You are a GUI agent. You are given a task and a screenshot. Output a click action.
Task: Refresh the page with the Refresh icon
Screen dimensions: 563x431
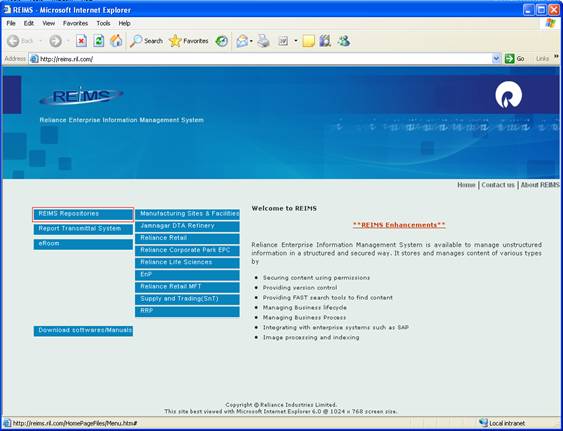point(99,41)
